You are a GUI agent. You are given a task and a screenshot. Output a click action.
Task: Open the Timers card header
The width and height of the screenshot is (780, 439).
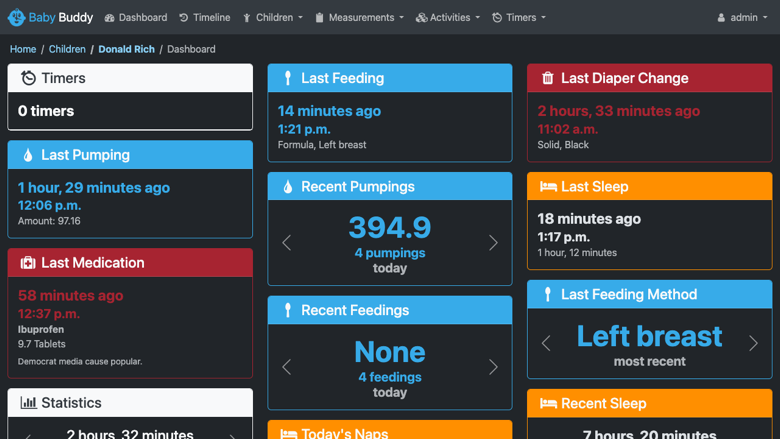click(x=130, y=78)
